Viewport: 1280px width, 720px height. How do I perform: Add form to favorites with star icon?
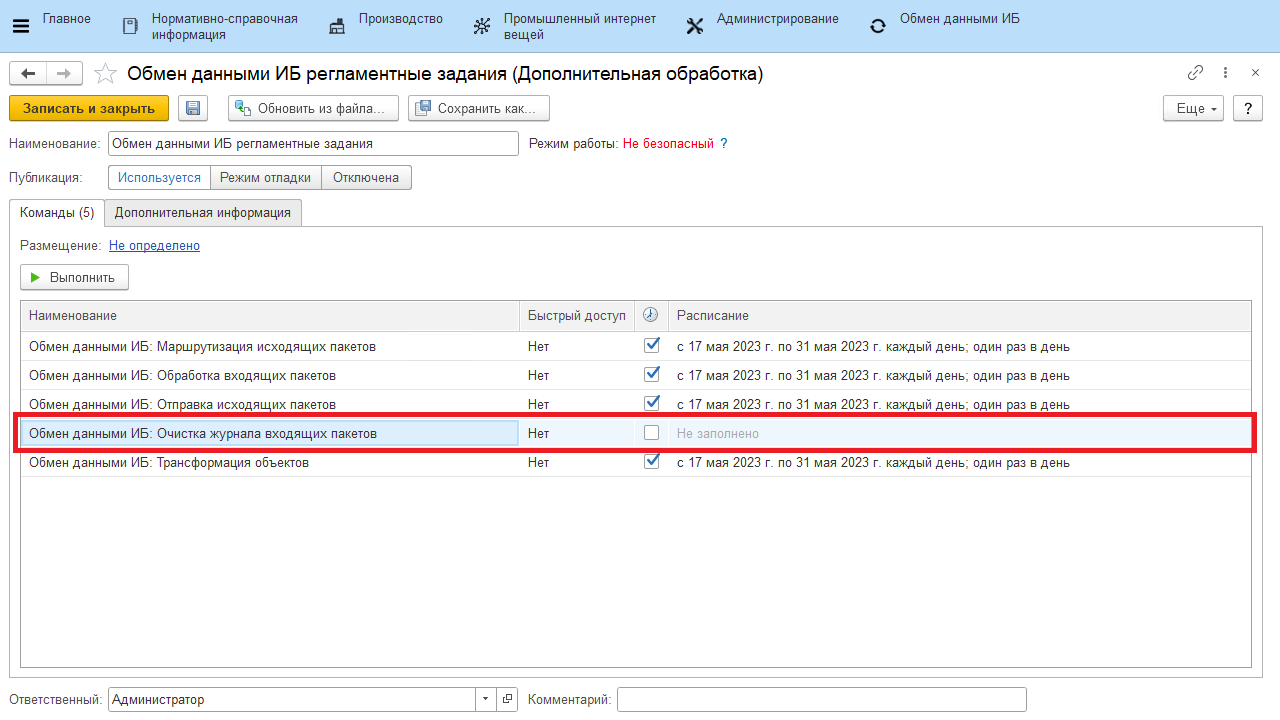pos(105,74)
